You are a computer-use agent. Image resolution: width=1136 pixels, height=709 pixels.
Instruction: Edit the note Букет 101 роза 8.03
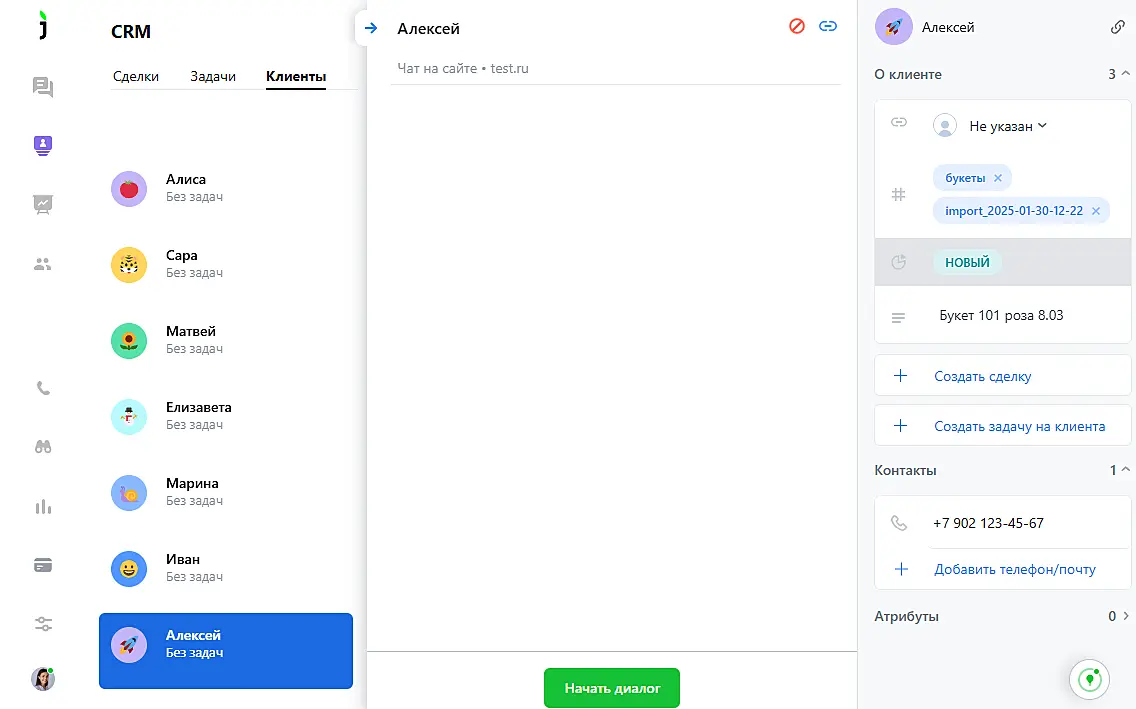(1001, 315)
